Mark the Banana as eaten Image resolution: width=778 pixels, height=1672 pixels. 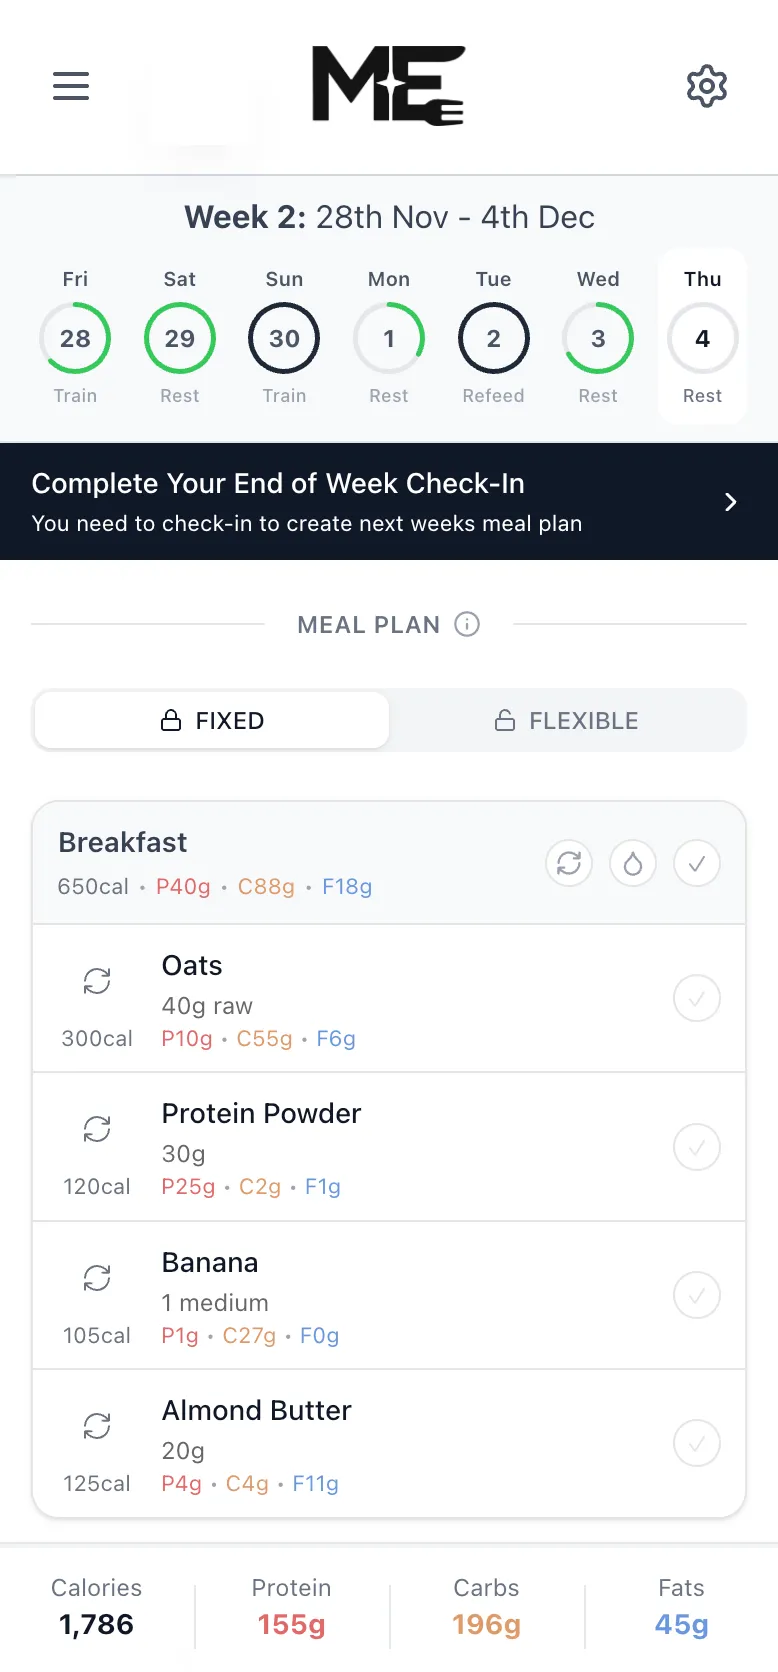pos(697,1295)
